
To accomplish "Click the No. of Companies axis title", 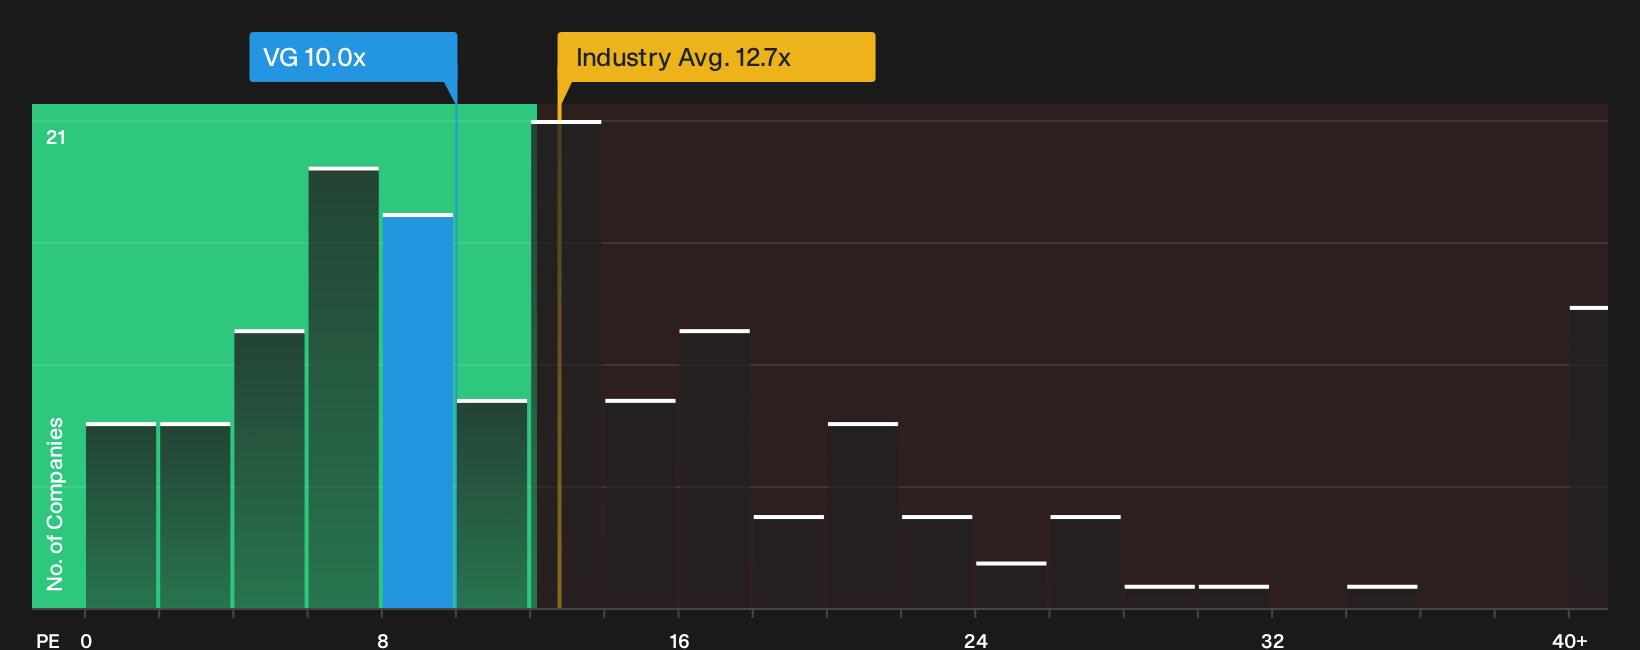I will click(x=55, y=504).
